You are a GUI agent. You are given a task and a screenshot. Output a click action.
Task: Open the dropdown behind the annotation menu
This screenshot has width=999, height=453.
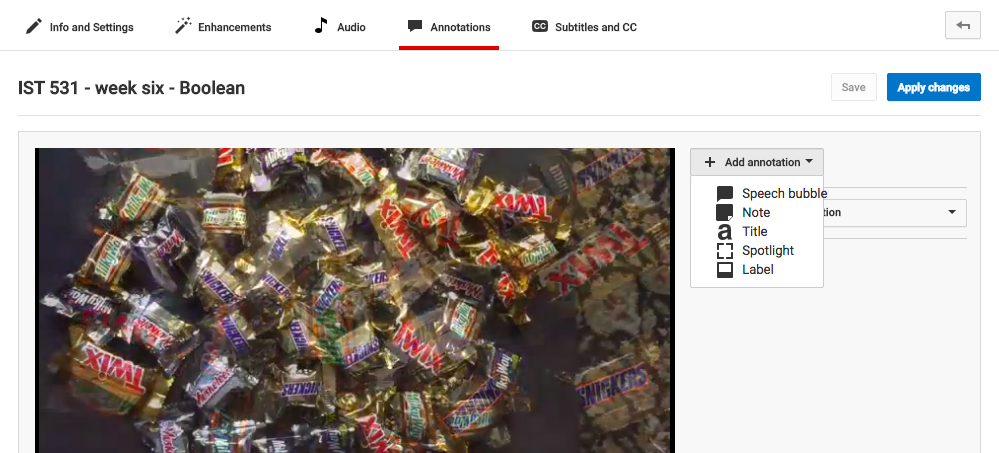895,213
